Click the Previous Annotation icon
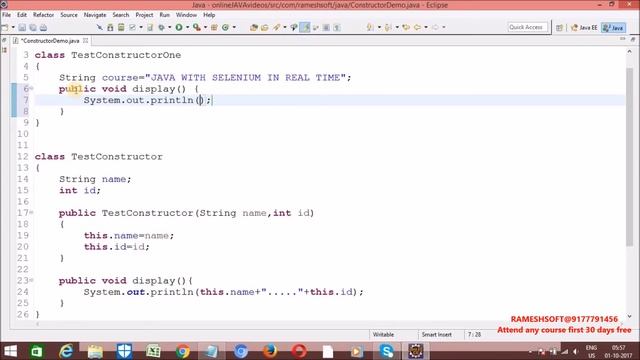This screenshot has height=360, width=640. [388, 27]
